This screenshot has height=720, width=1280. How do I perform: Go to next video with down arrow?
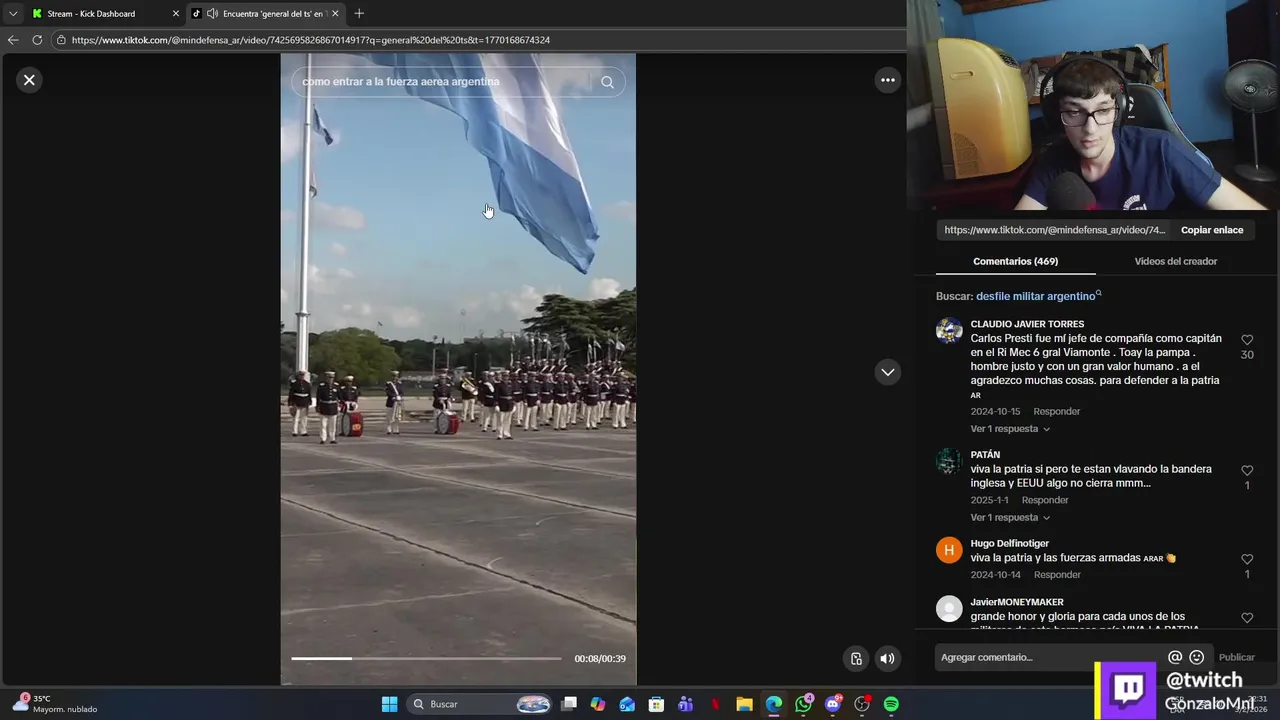tap(887, 372)
